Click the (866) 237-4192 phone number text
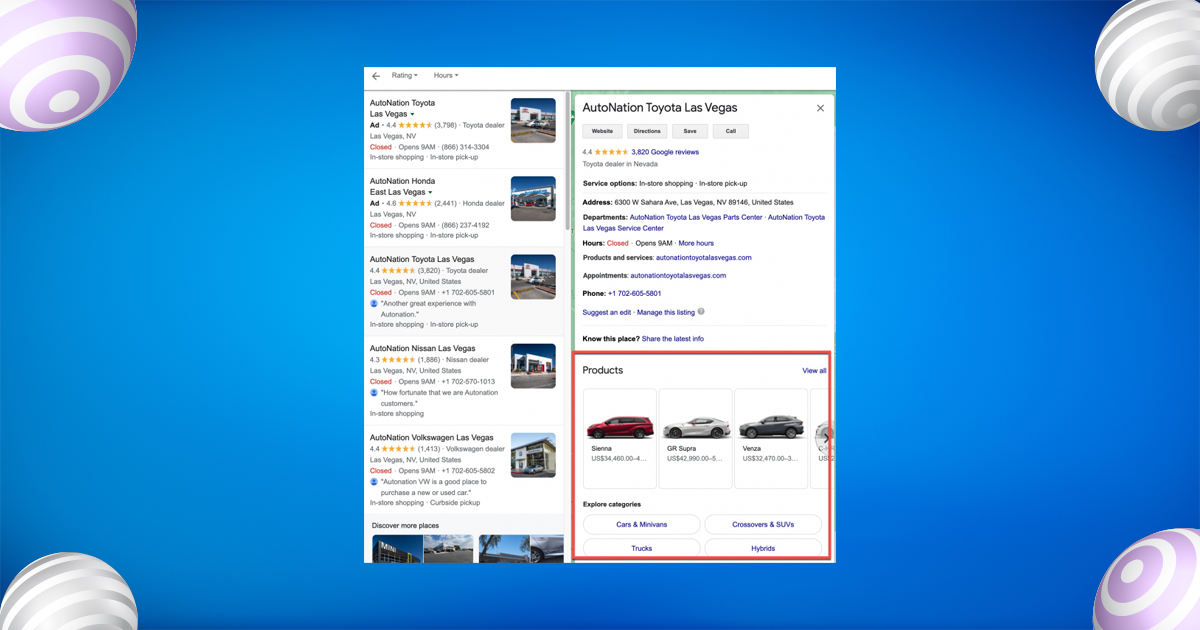1200x630 pixels. (x=466, y=225)
